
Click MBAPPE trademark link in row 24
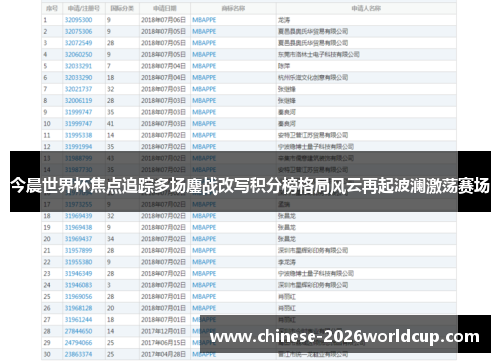204,285
